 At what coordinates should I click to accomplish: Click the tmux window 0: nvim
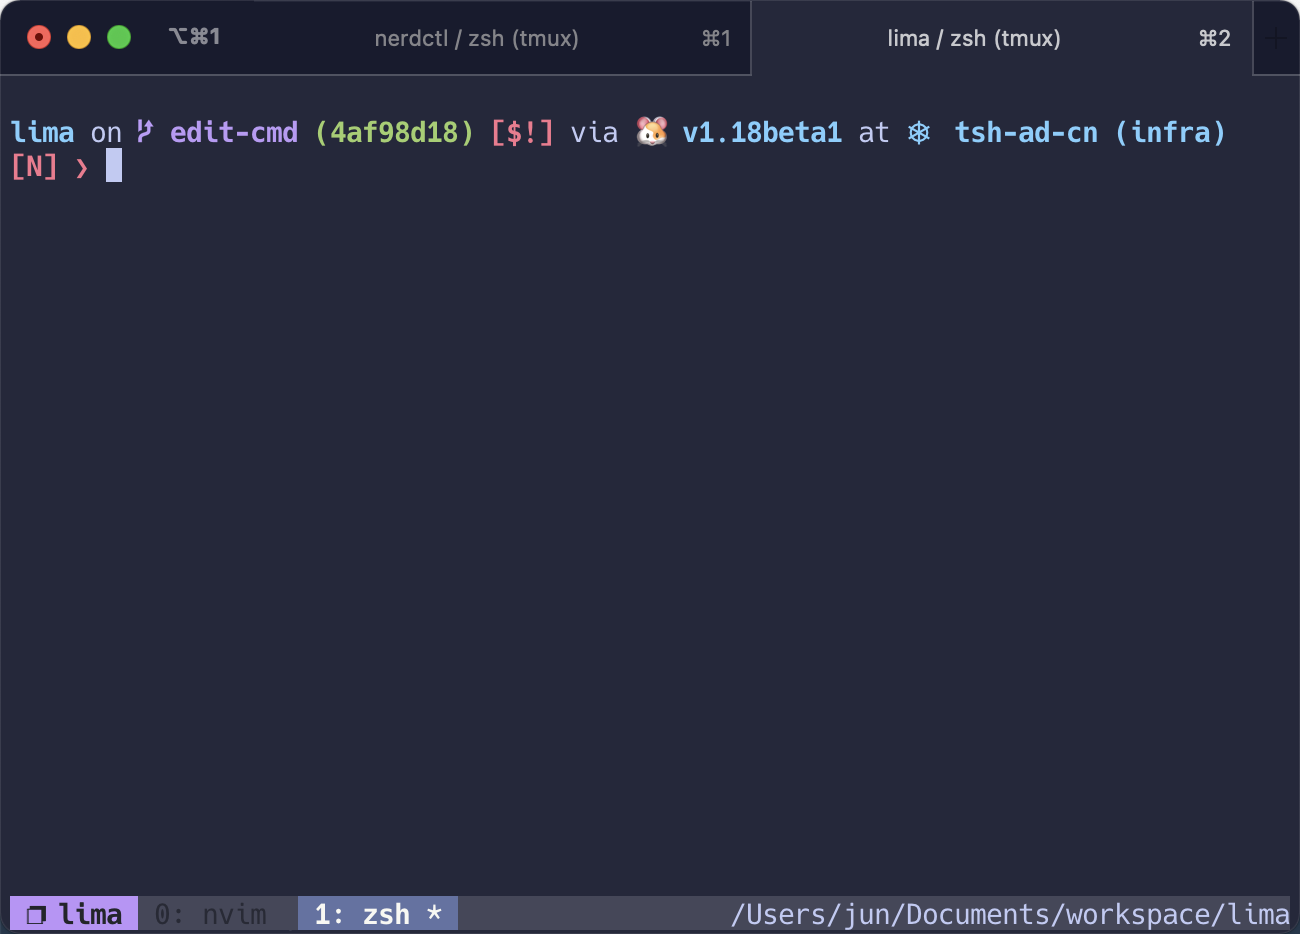[x=211, y=914]
